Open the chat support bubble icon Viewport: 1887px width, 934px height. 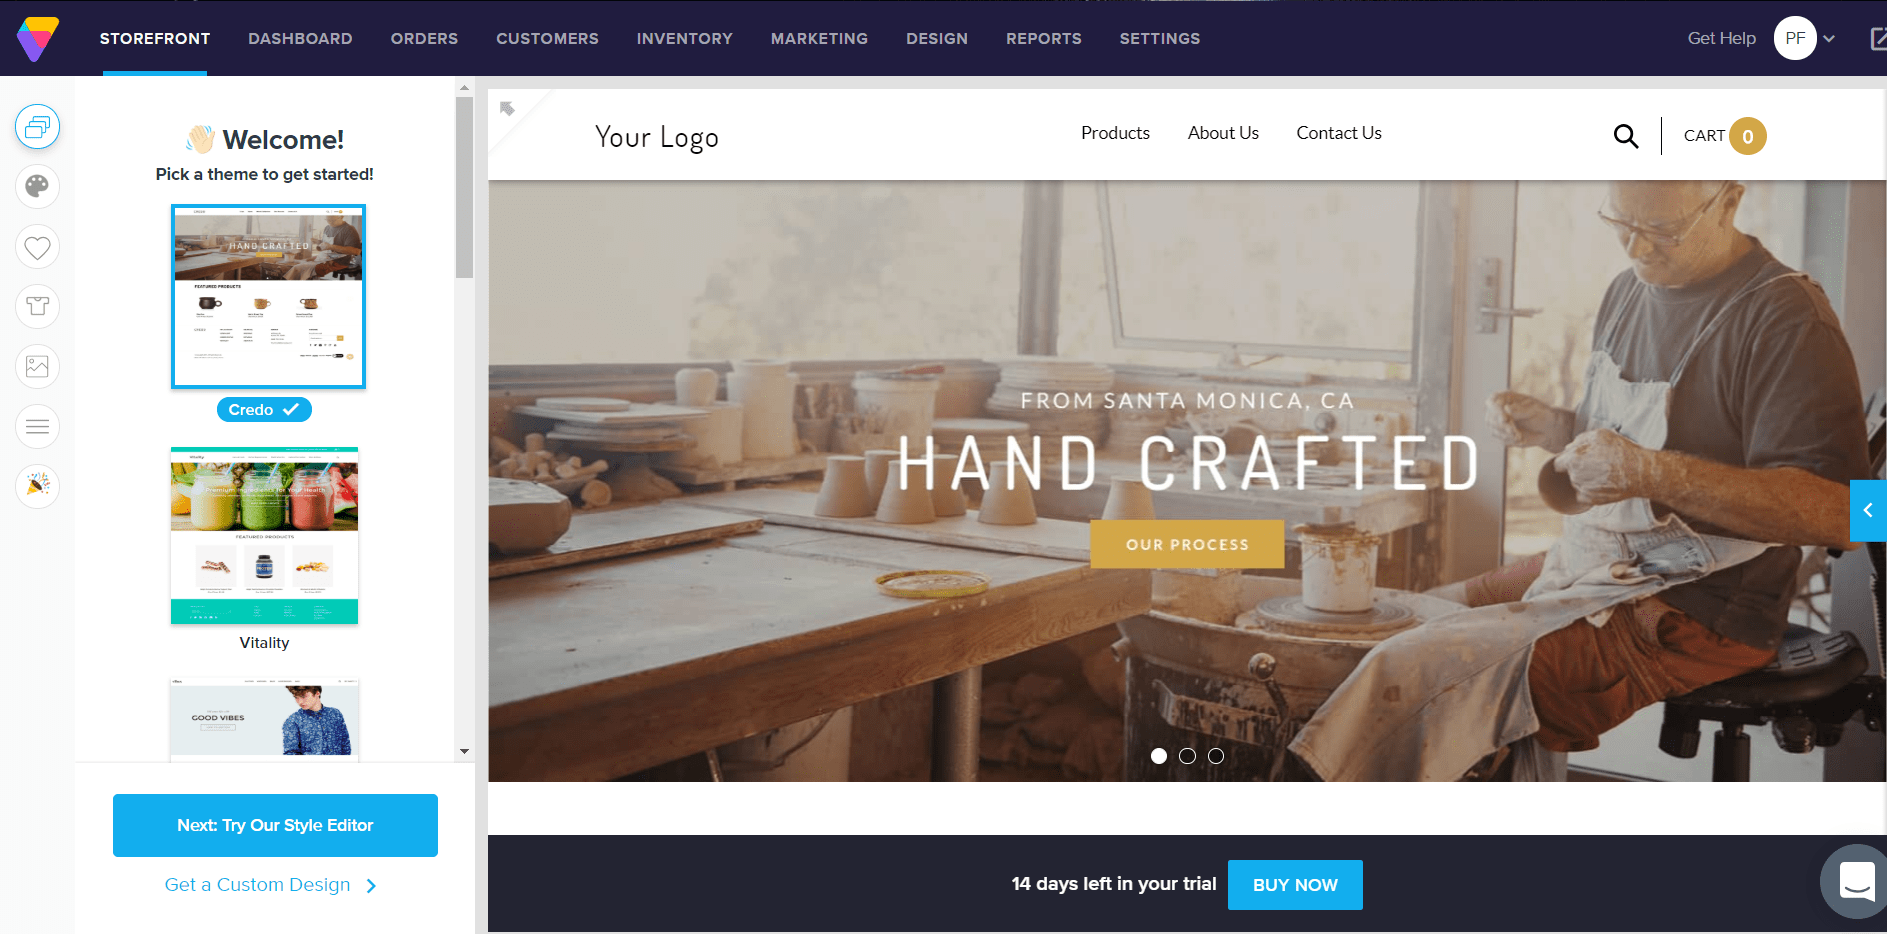coord(1857,882)
